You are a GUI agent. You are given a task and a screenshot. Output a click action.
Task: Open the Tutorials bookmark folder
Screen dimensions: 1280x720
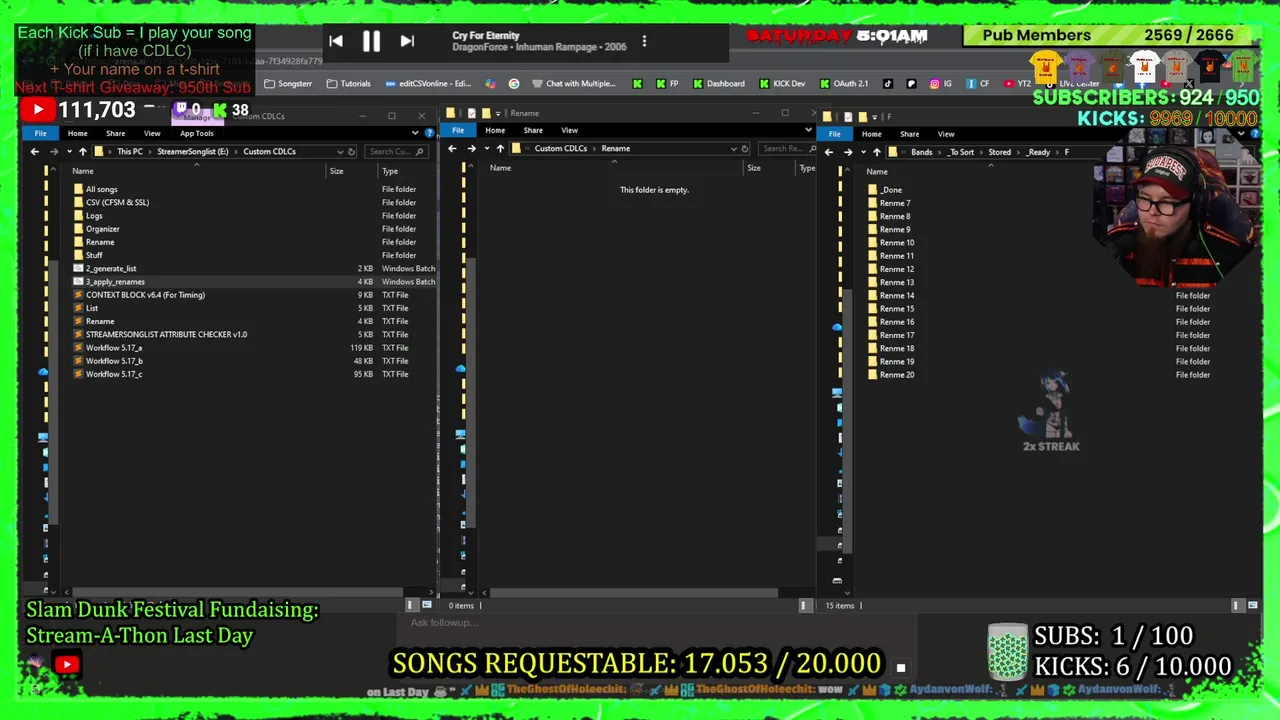tap(348, 84)
